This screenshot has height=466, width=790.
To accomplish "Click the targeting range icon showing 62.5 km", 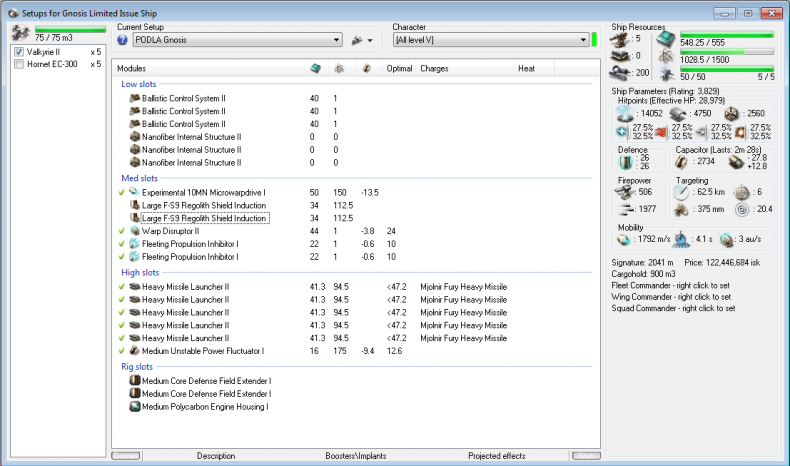I will [x=681, y=192].
